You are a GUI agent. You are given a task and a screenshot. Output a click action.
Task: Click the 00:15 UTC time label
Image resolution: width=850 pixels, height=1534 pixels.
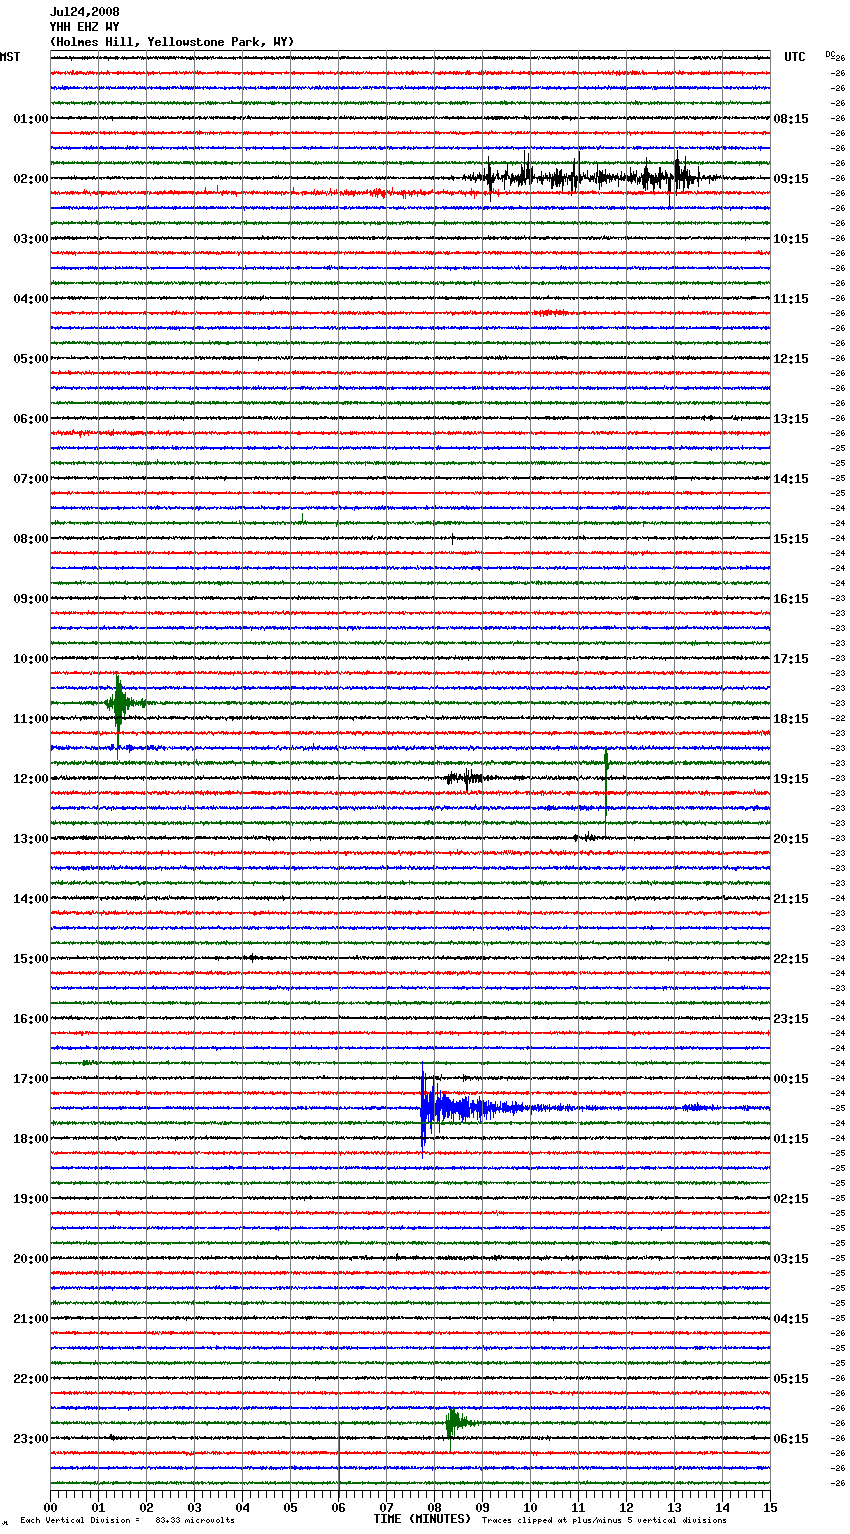pyautogui.click(x=791, y=1079)
